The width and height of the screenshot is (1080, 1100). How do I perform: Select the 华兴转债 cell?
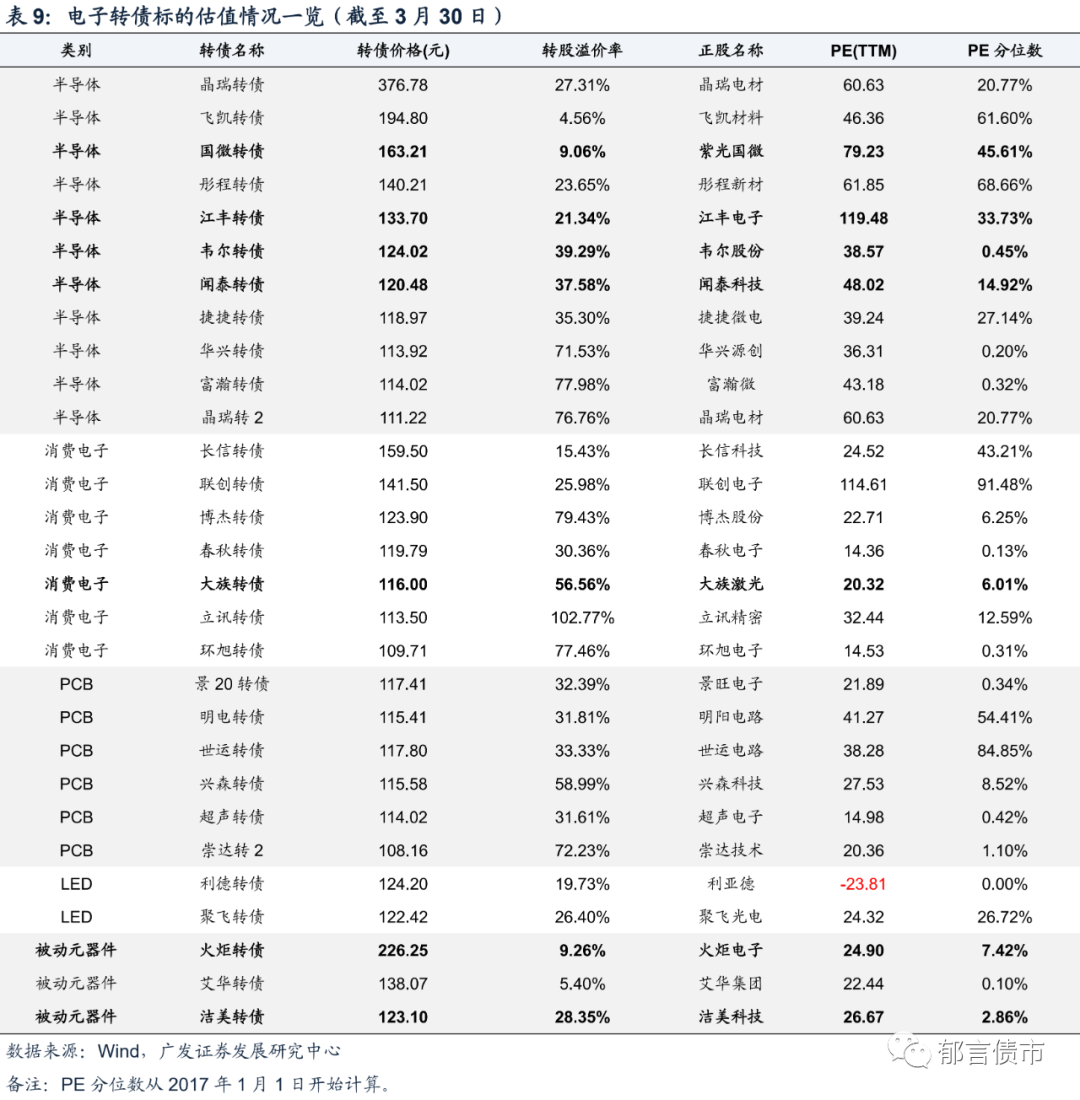tap(232, 351)
